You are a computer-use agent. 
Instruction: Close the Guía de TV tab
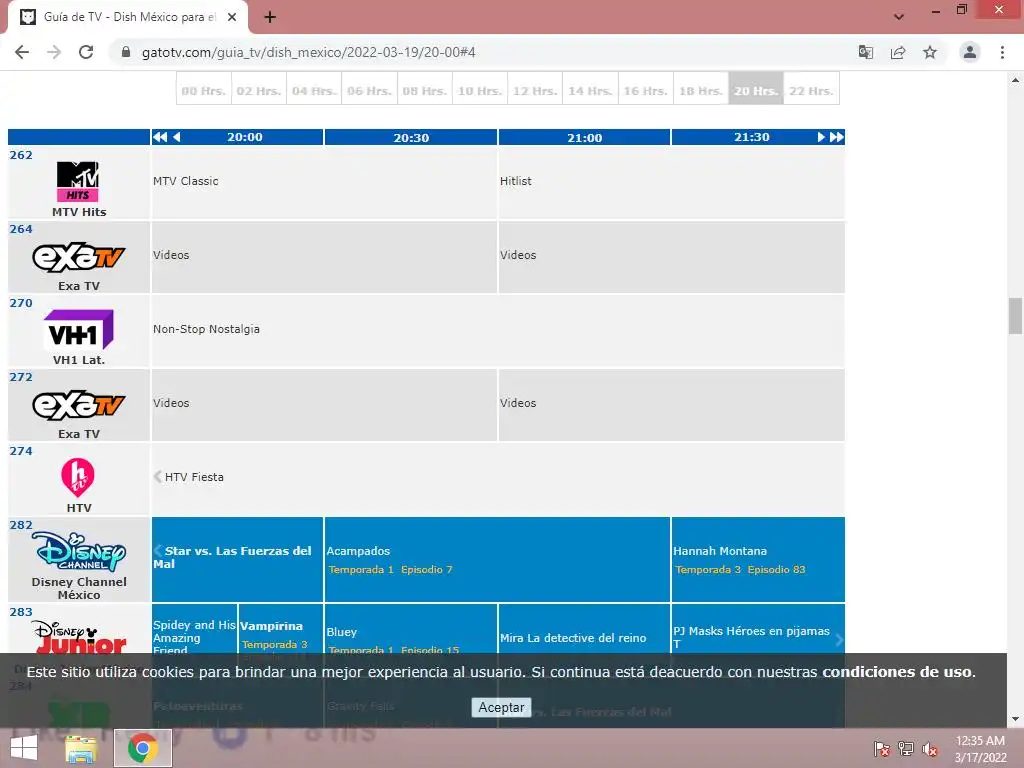click(x=232, y=17)
